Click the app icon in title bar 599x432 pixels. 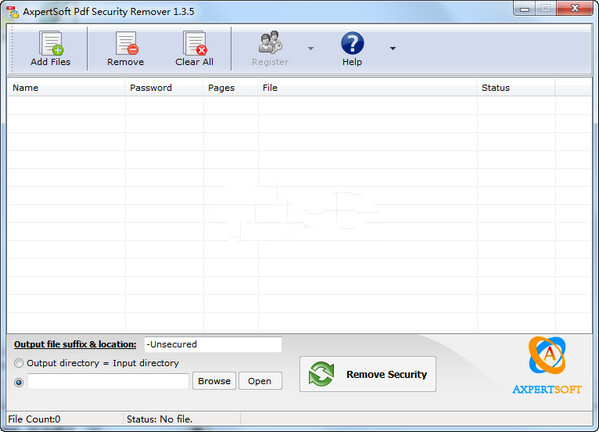coord(13,12)
